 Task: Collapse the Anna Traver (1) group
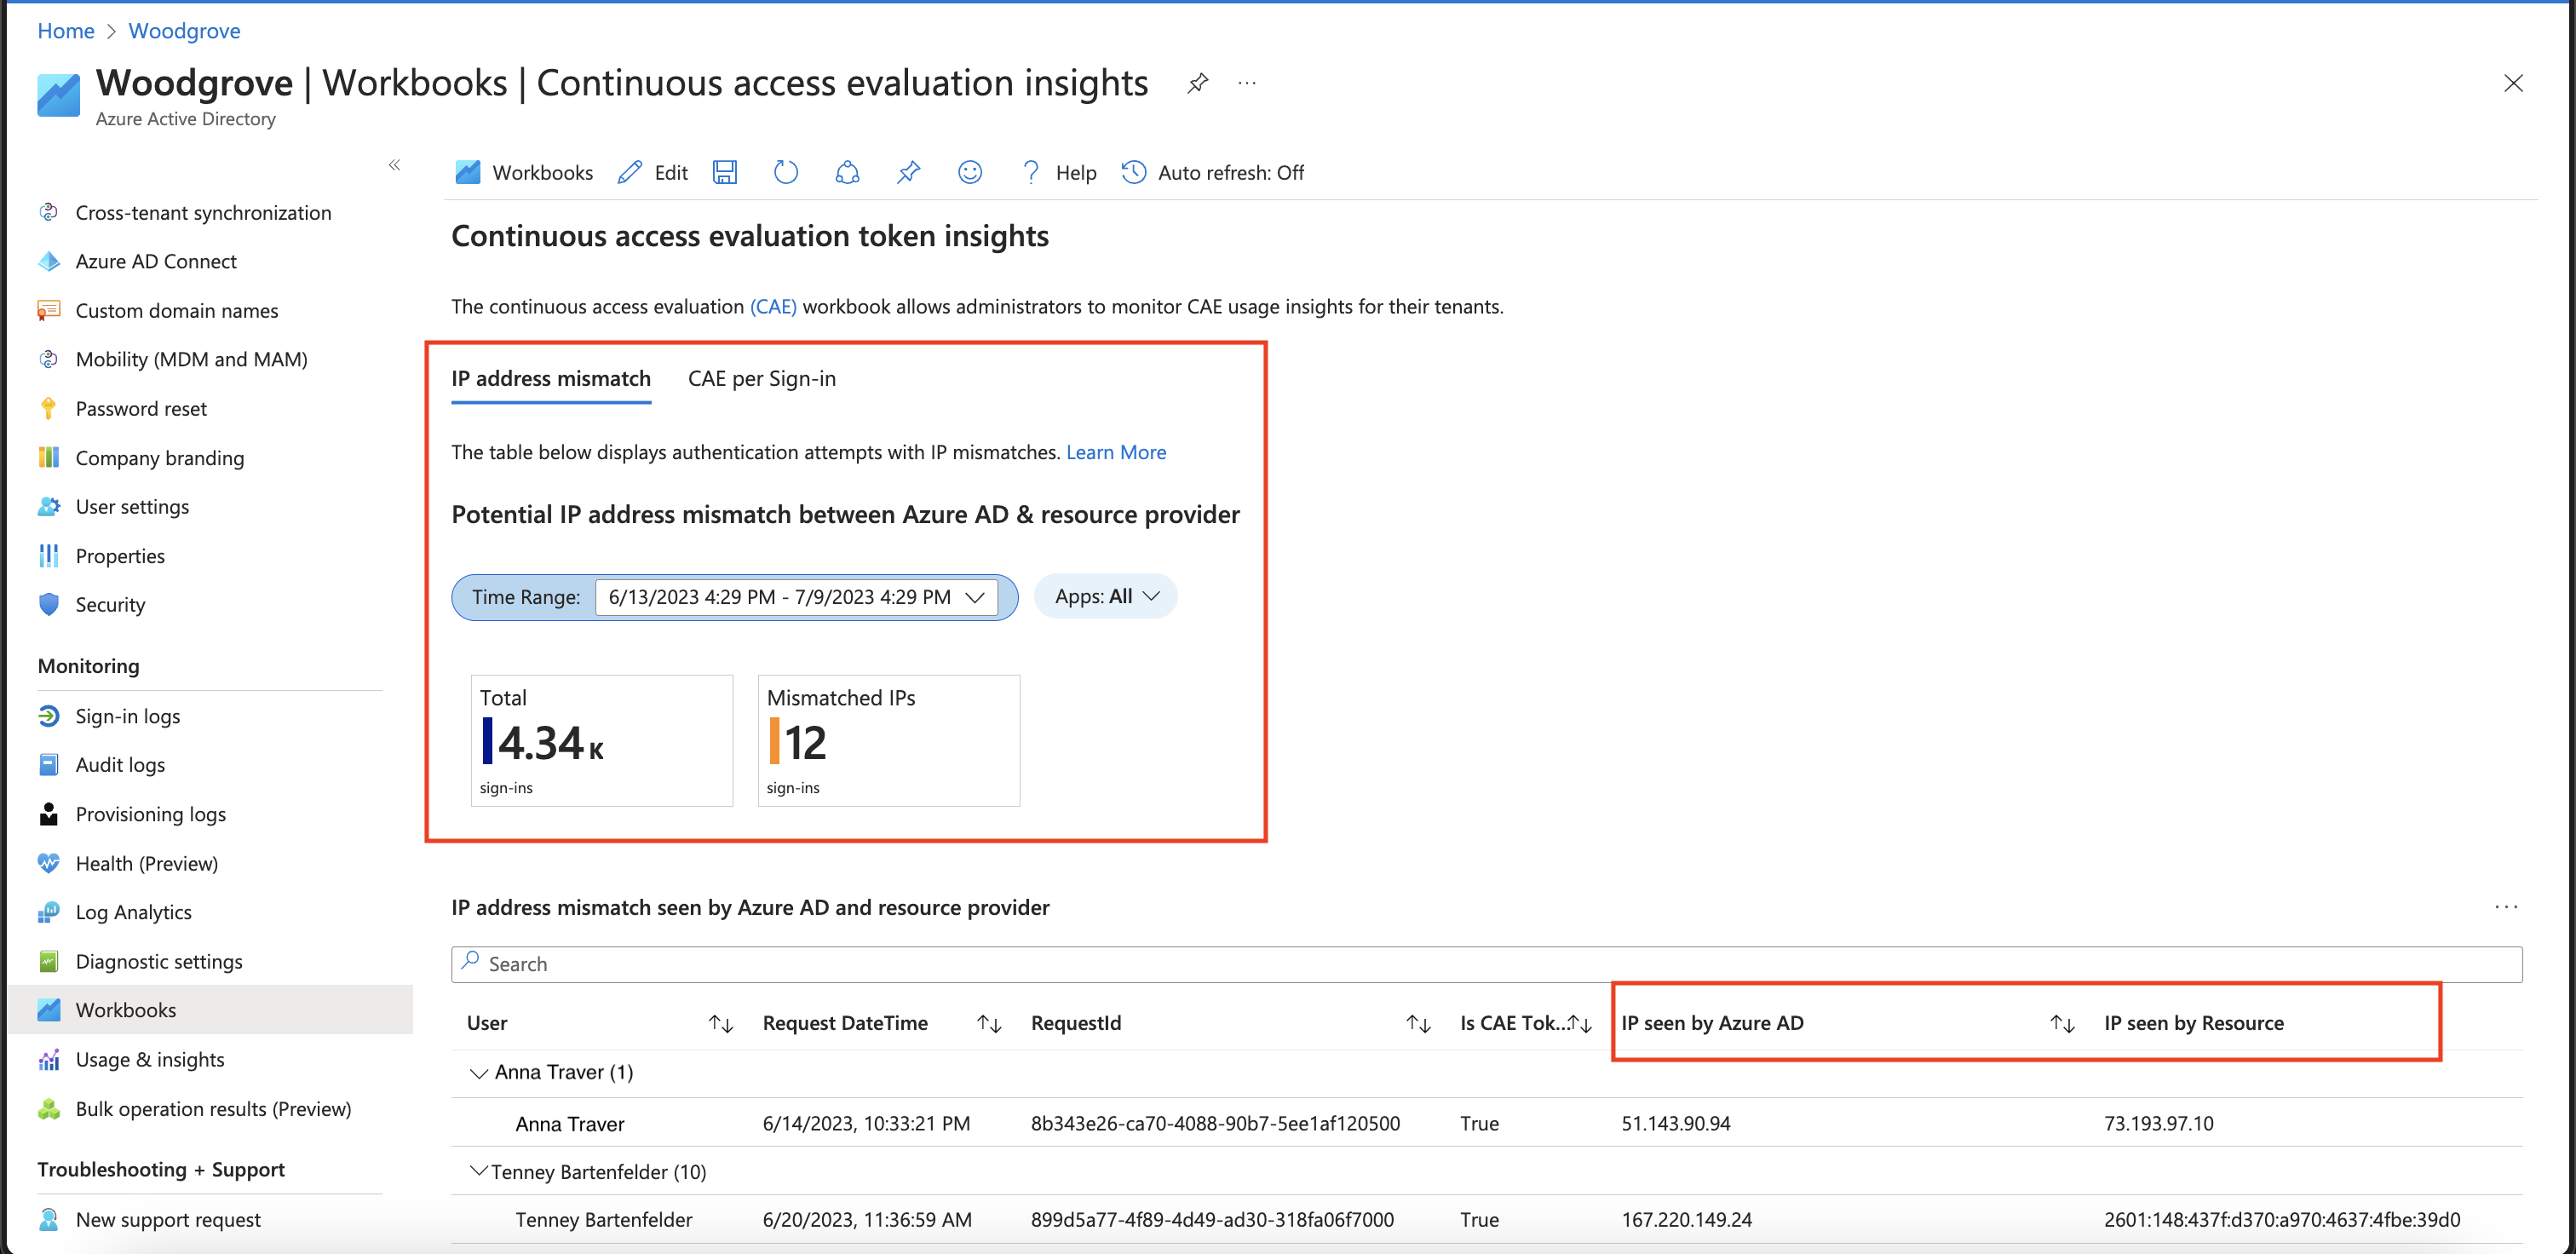[x=478, y=1073]
